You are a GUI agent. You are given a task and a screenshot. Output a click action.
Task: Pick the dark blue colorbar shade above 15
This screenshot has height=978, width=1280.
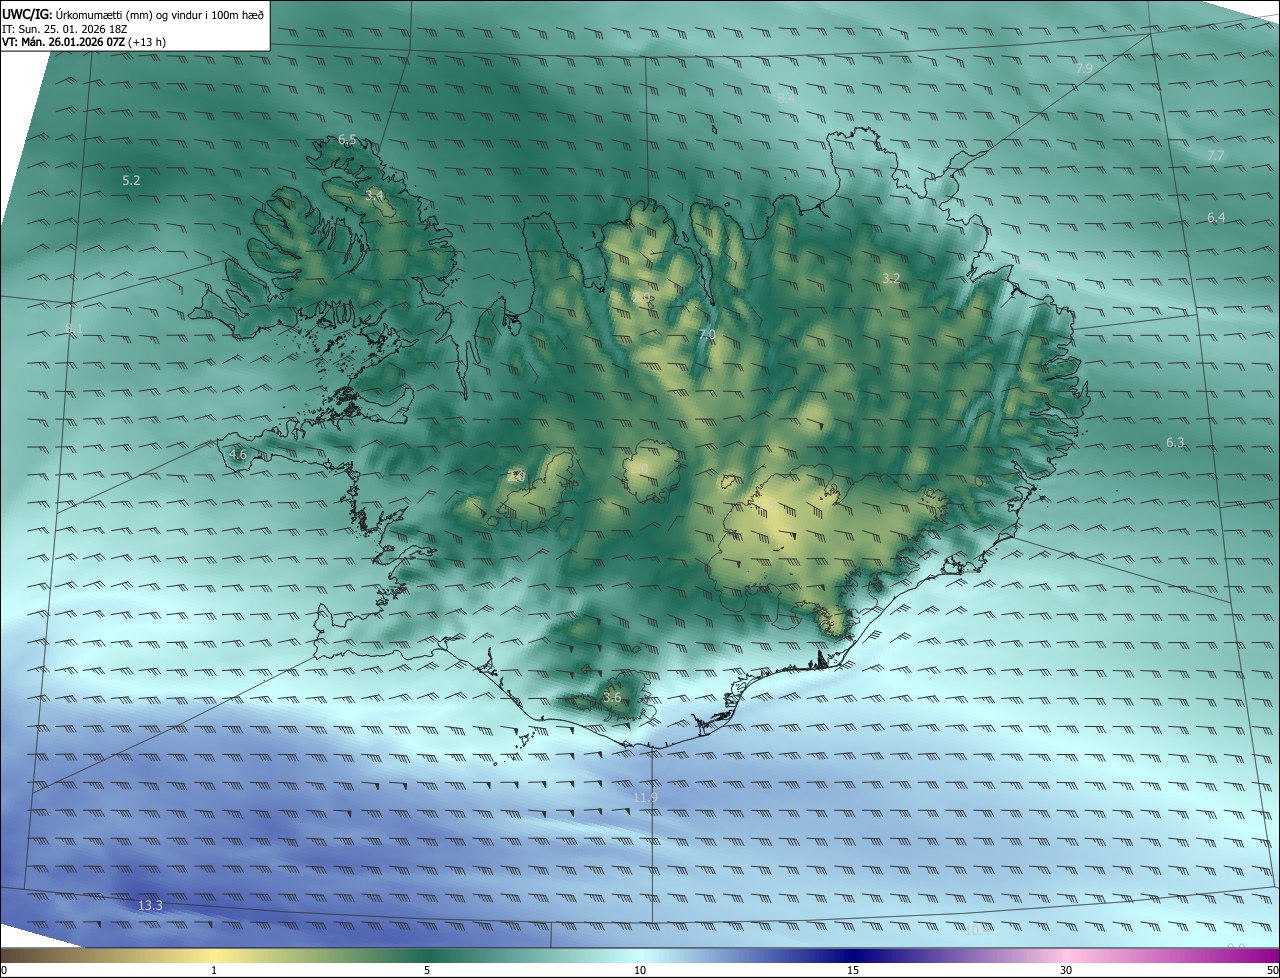click(853, 955)
